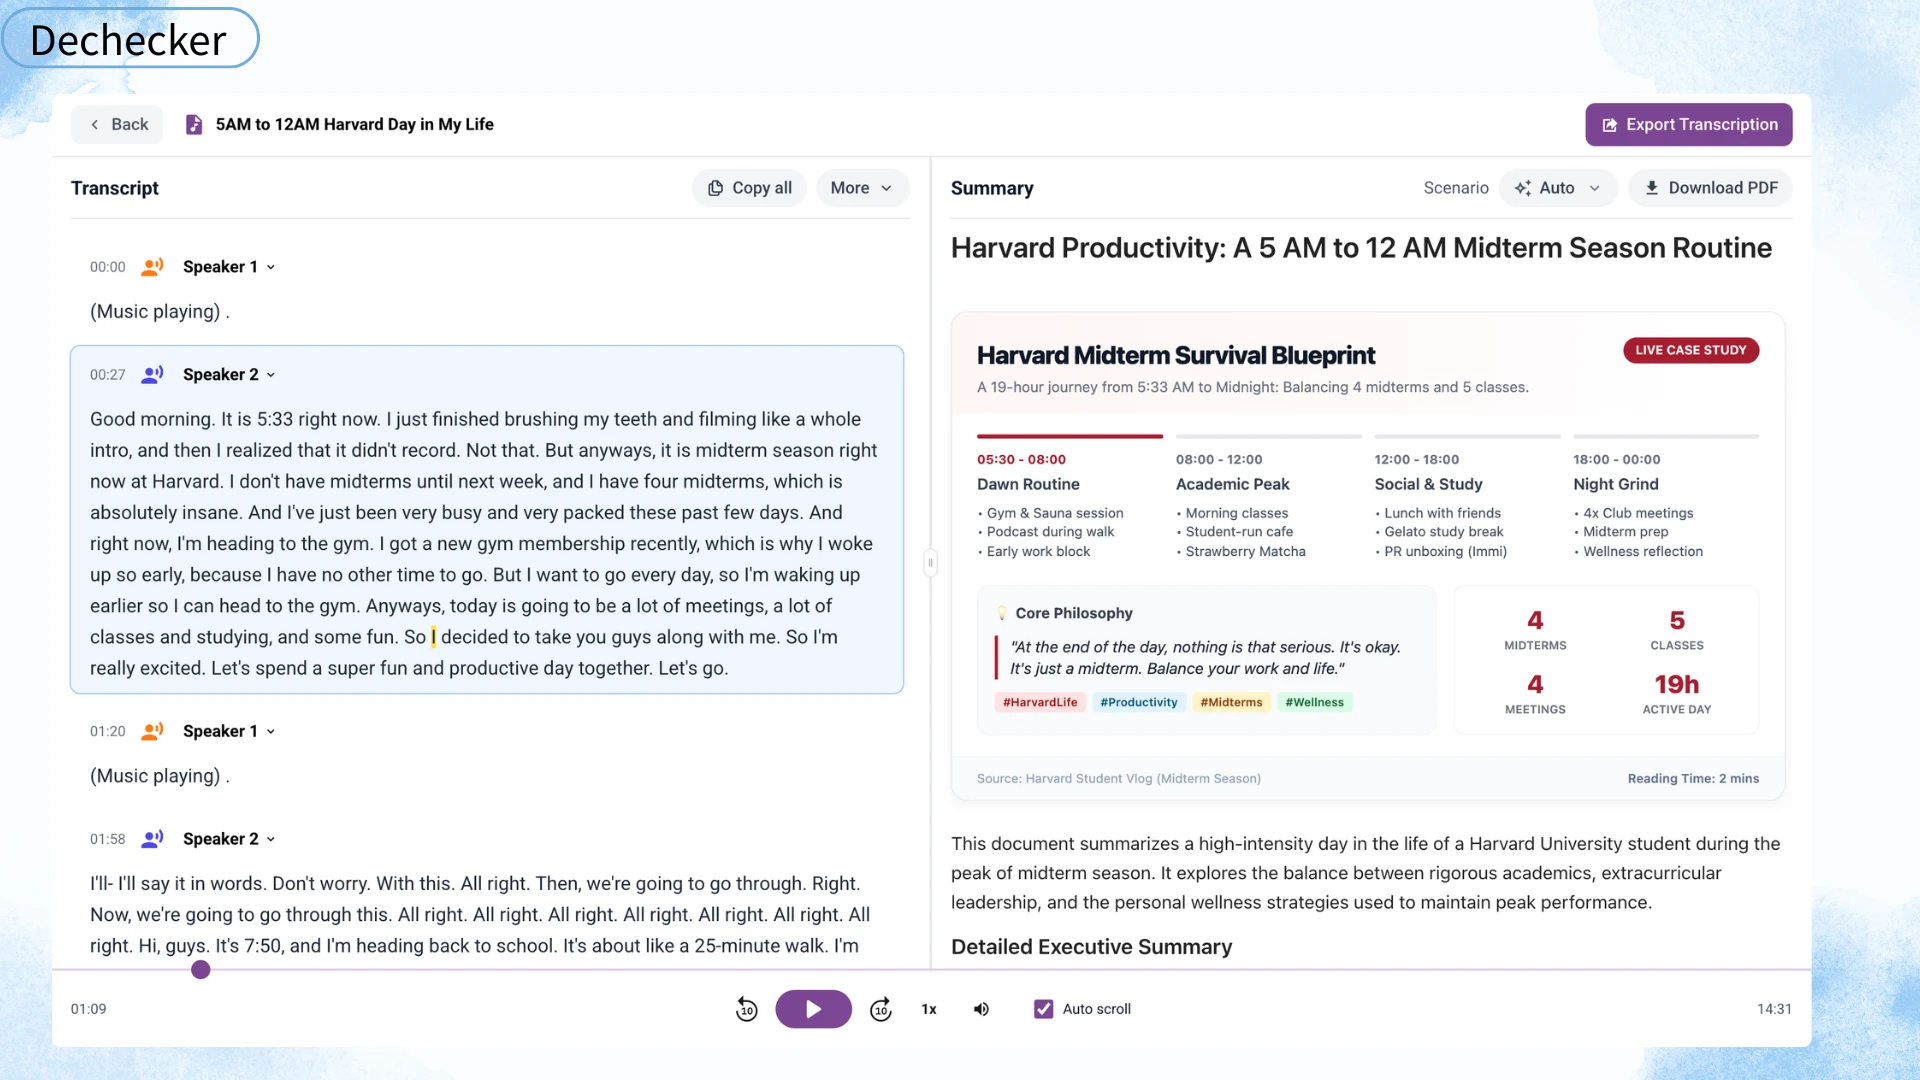Copy all transcript text
1920x1080 pixels.
click(749, 188)
